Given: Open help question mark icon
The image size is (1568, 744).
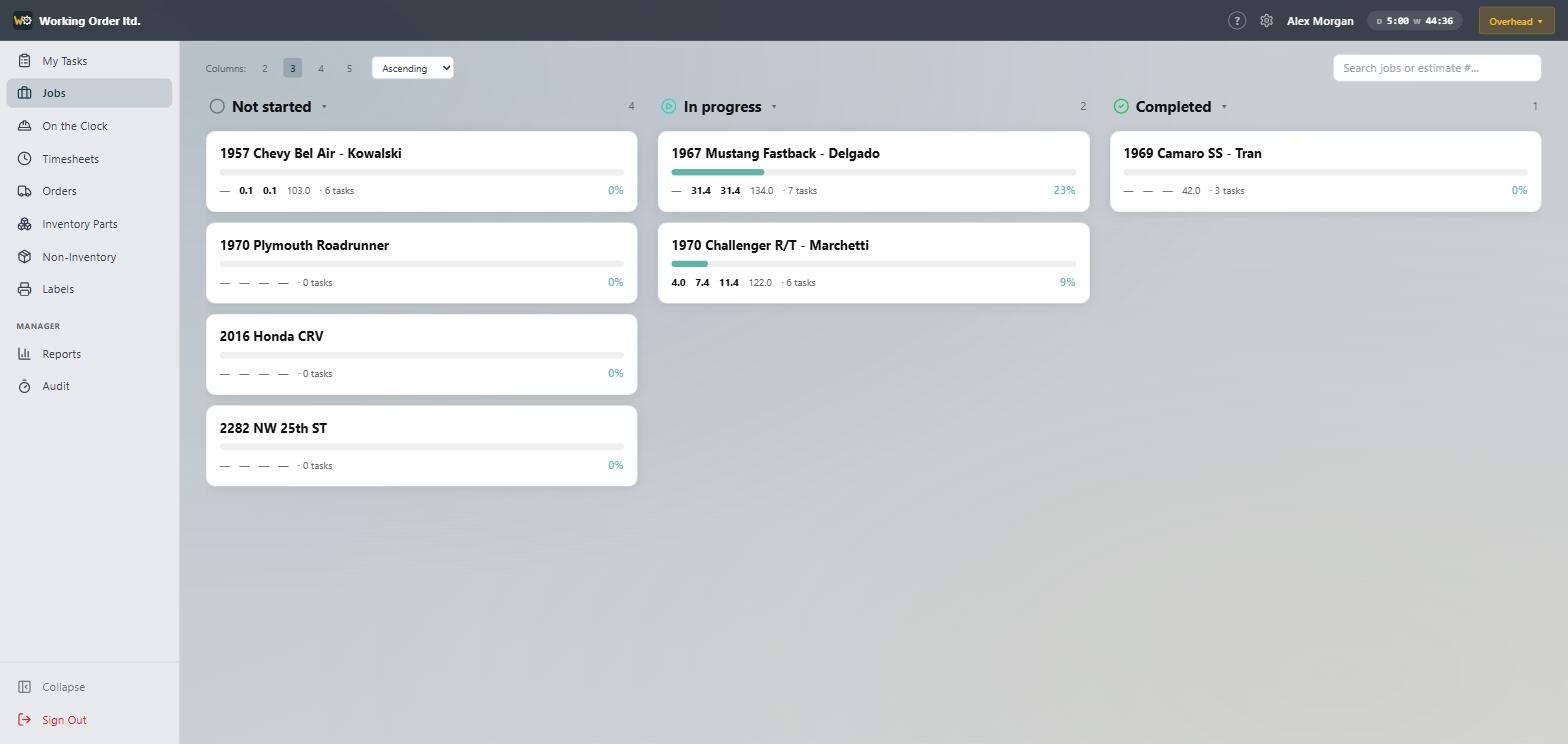Looking at the screenshot, I should [x=1237, y=21].
